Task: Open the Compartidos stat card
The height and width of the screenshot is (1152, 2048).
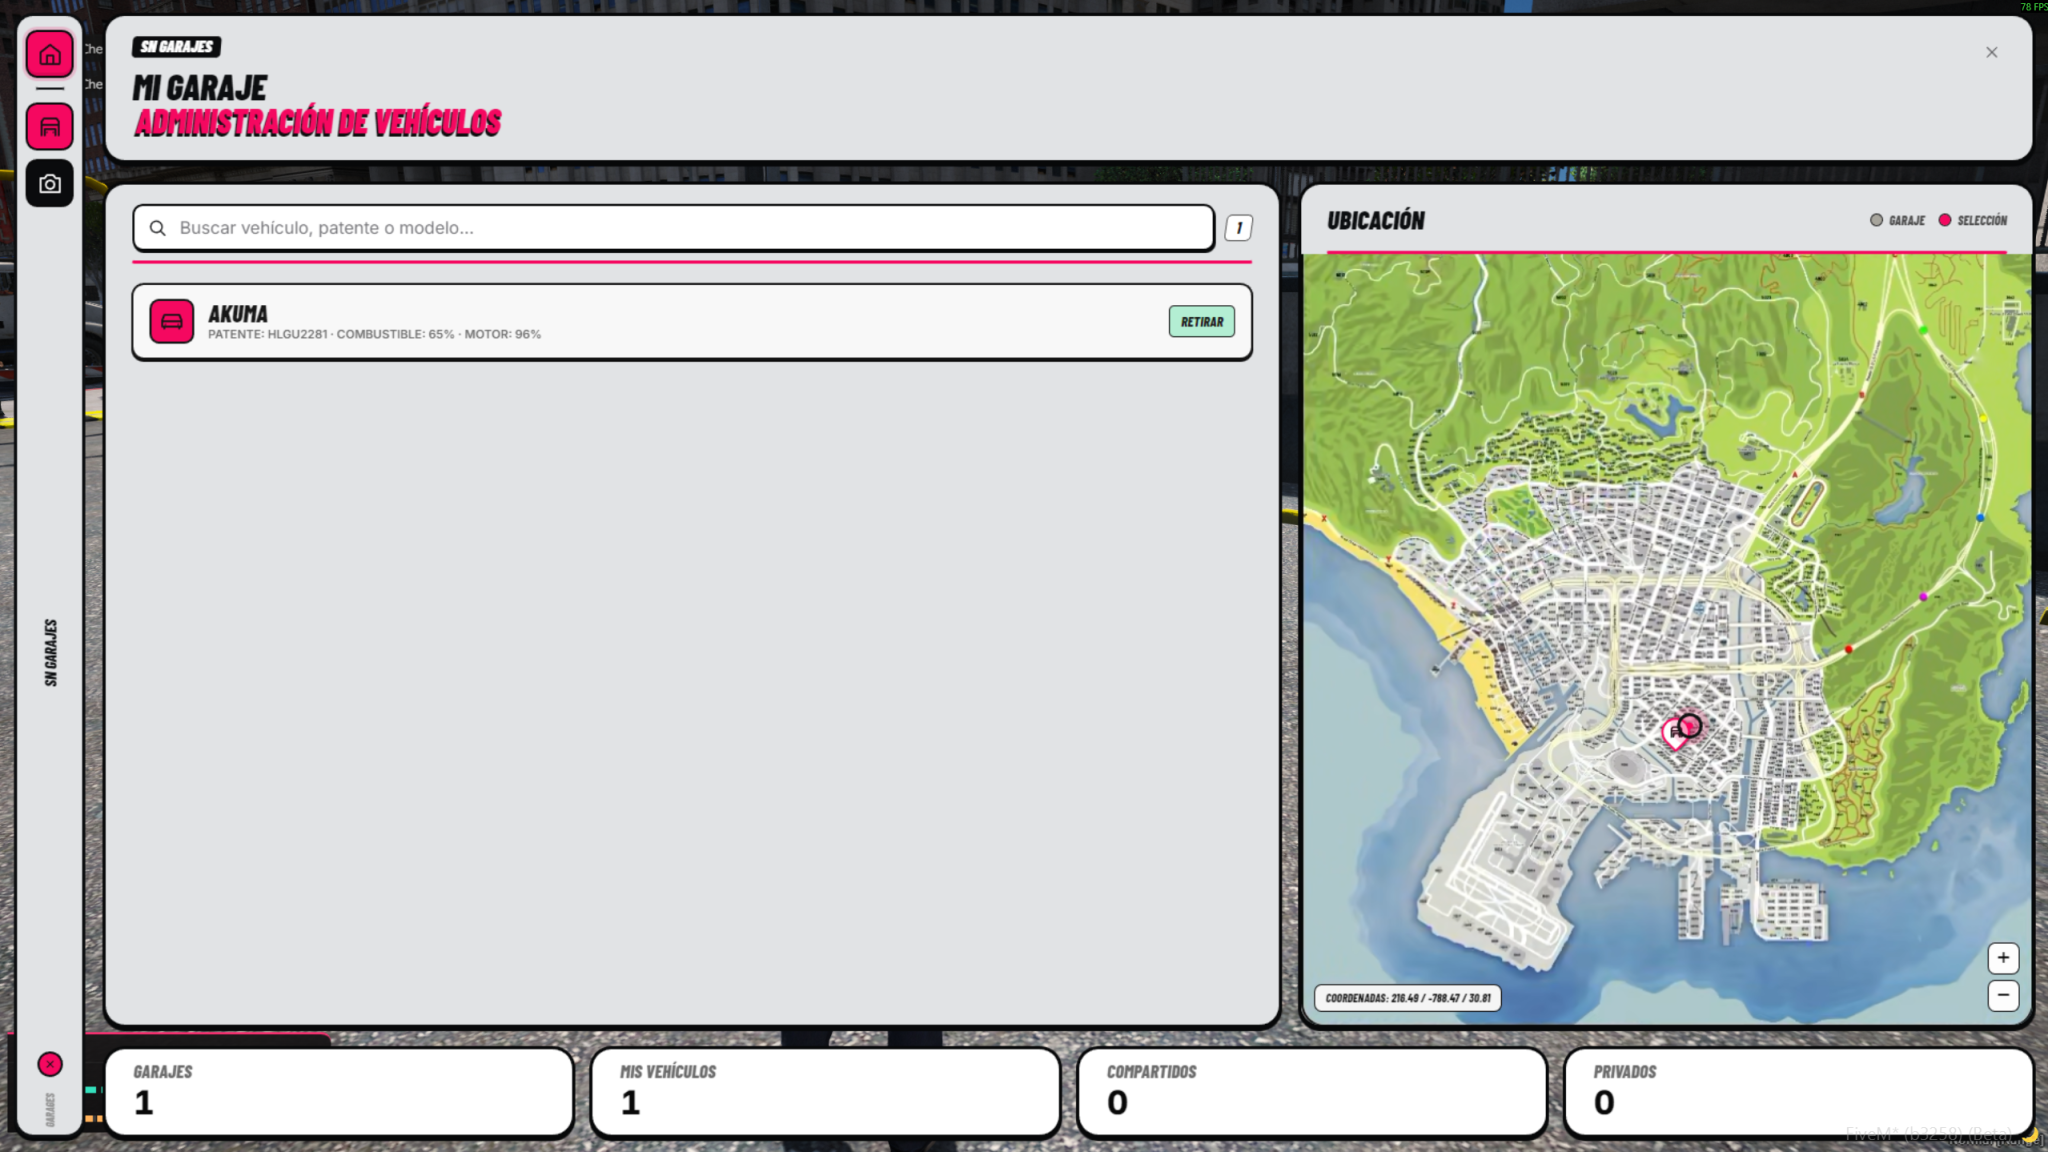Action: 1312,1092
